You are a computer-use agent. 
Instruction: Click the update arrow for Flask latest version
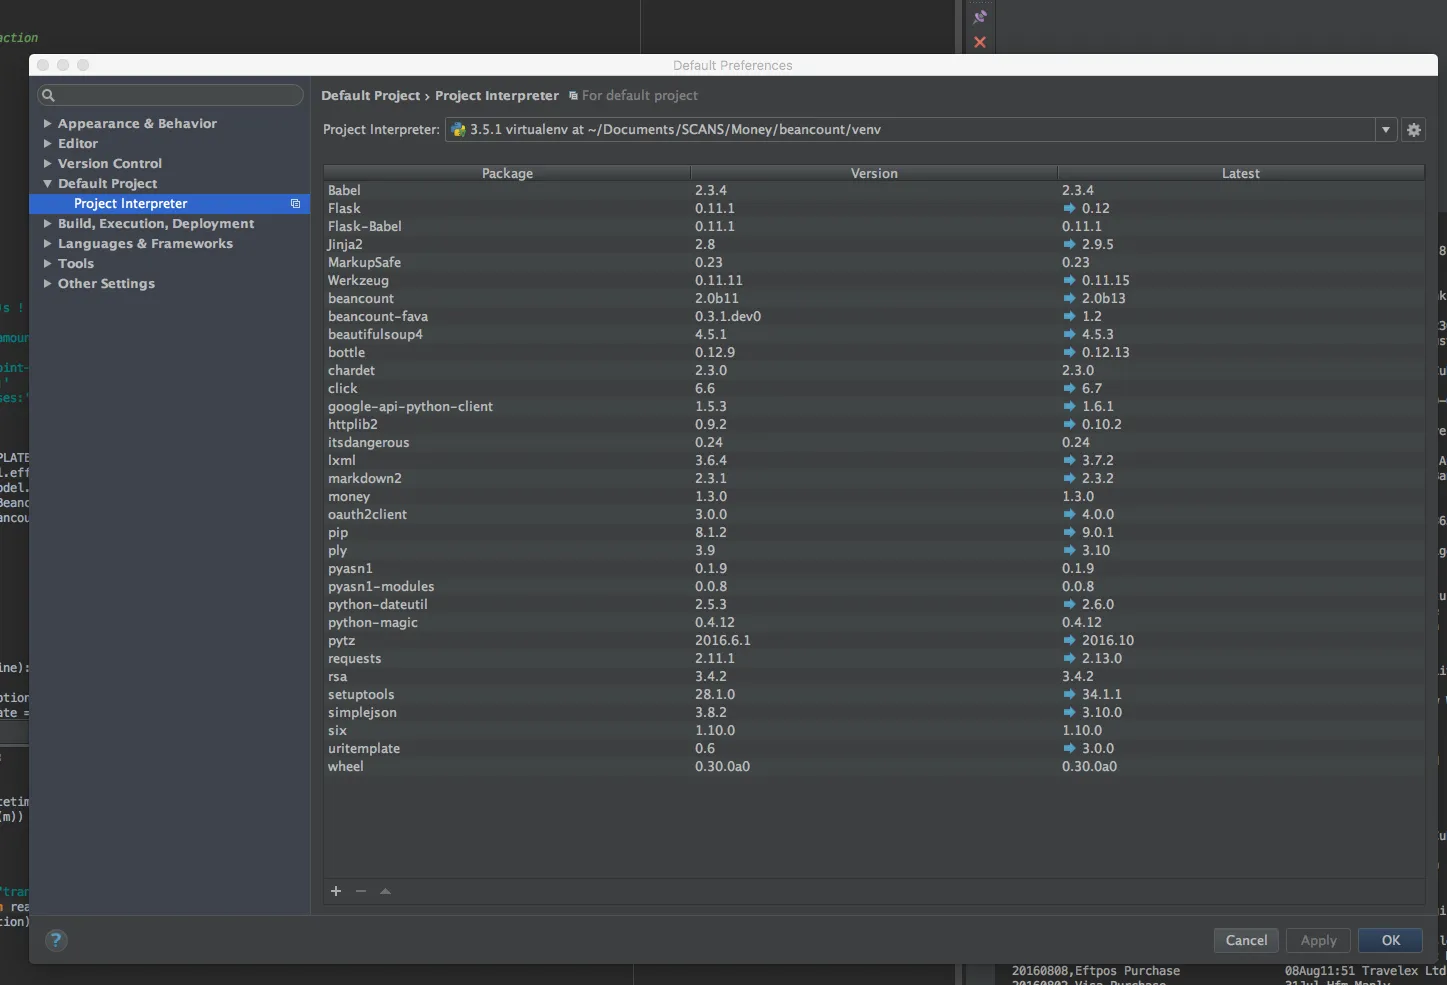(x=1069, y=208)
